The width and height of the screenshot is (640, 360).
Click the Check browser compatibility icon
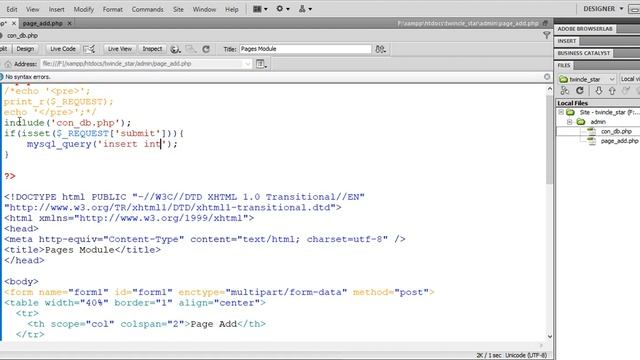click(x=89, y=49)
